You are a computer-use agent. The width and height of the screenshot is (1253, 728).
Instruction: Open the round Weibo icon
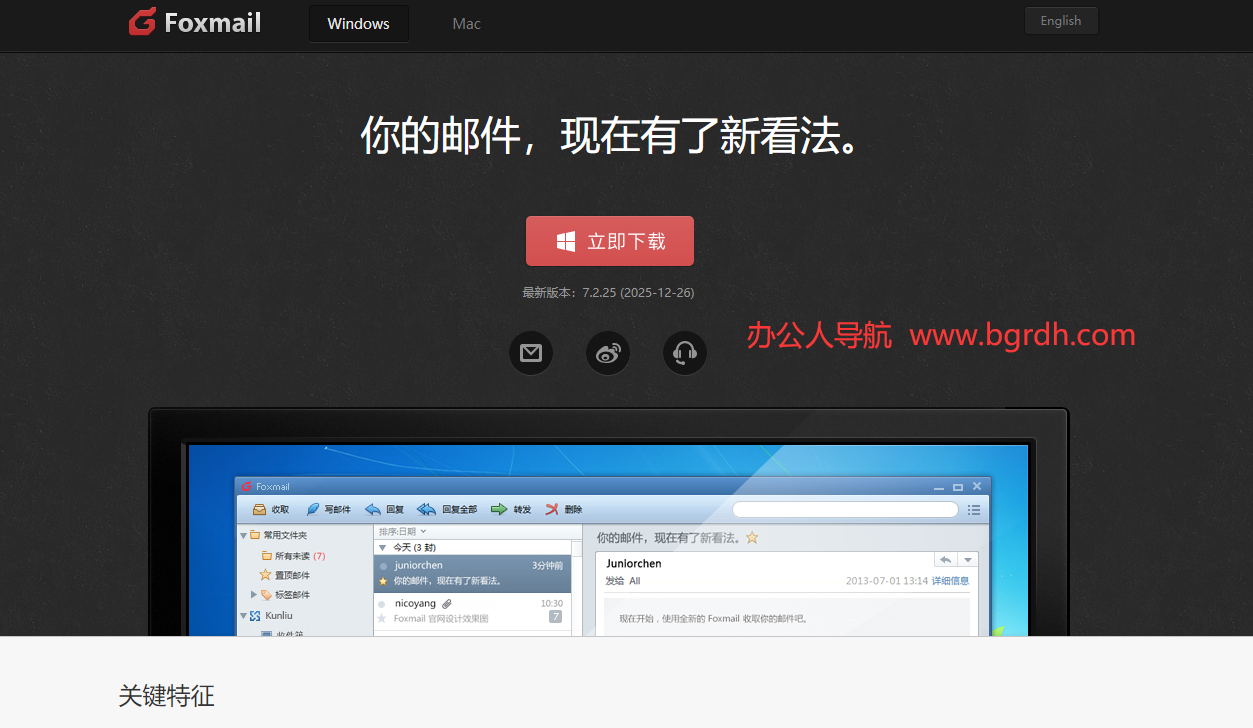tap(608, 353)
